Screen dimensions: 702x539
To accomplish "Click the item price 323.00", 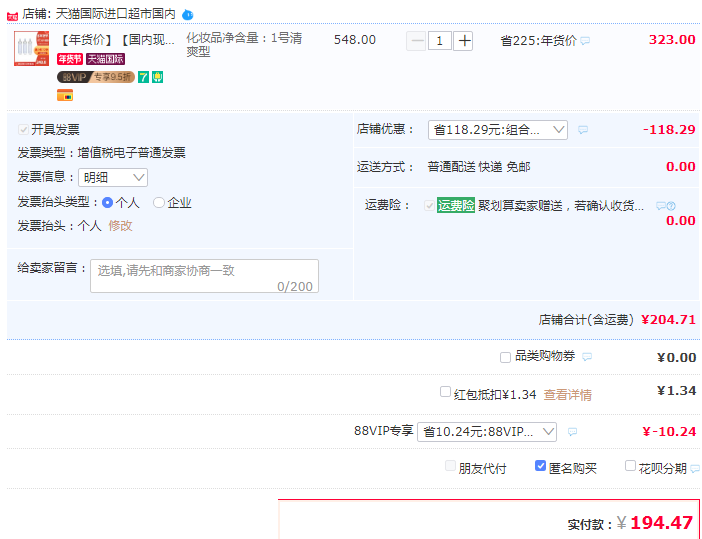I will click(x=672, y=39).
